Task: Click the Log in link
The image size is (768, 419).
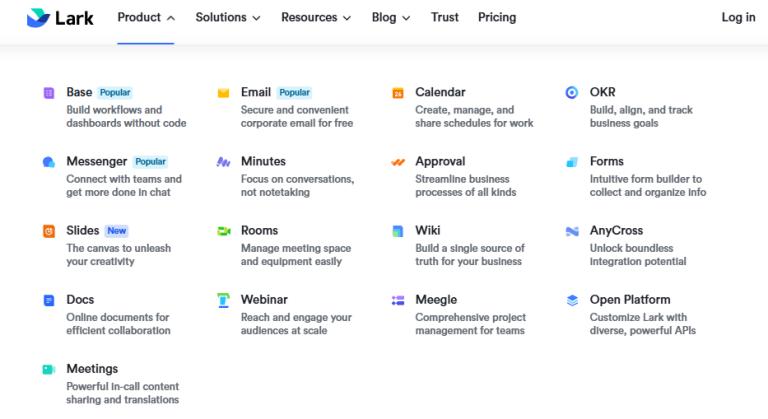Action: click(738, 17)
